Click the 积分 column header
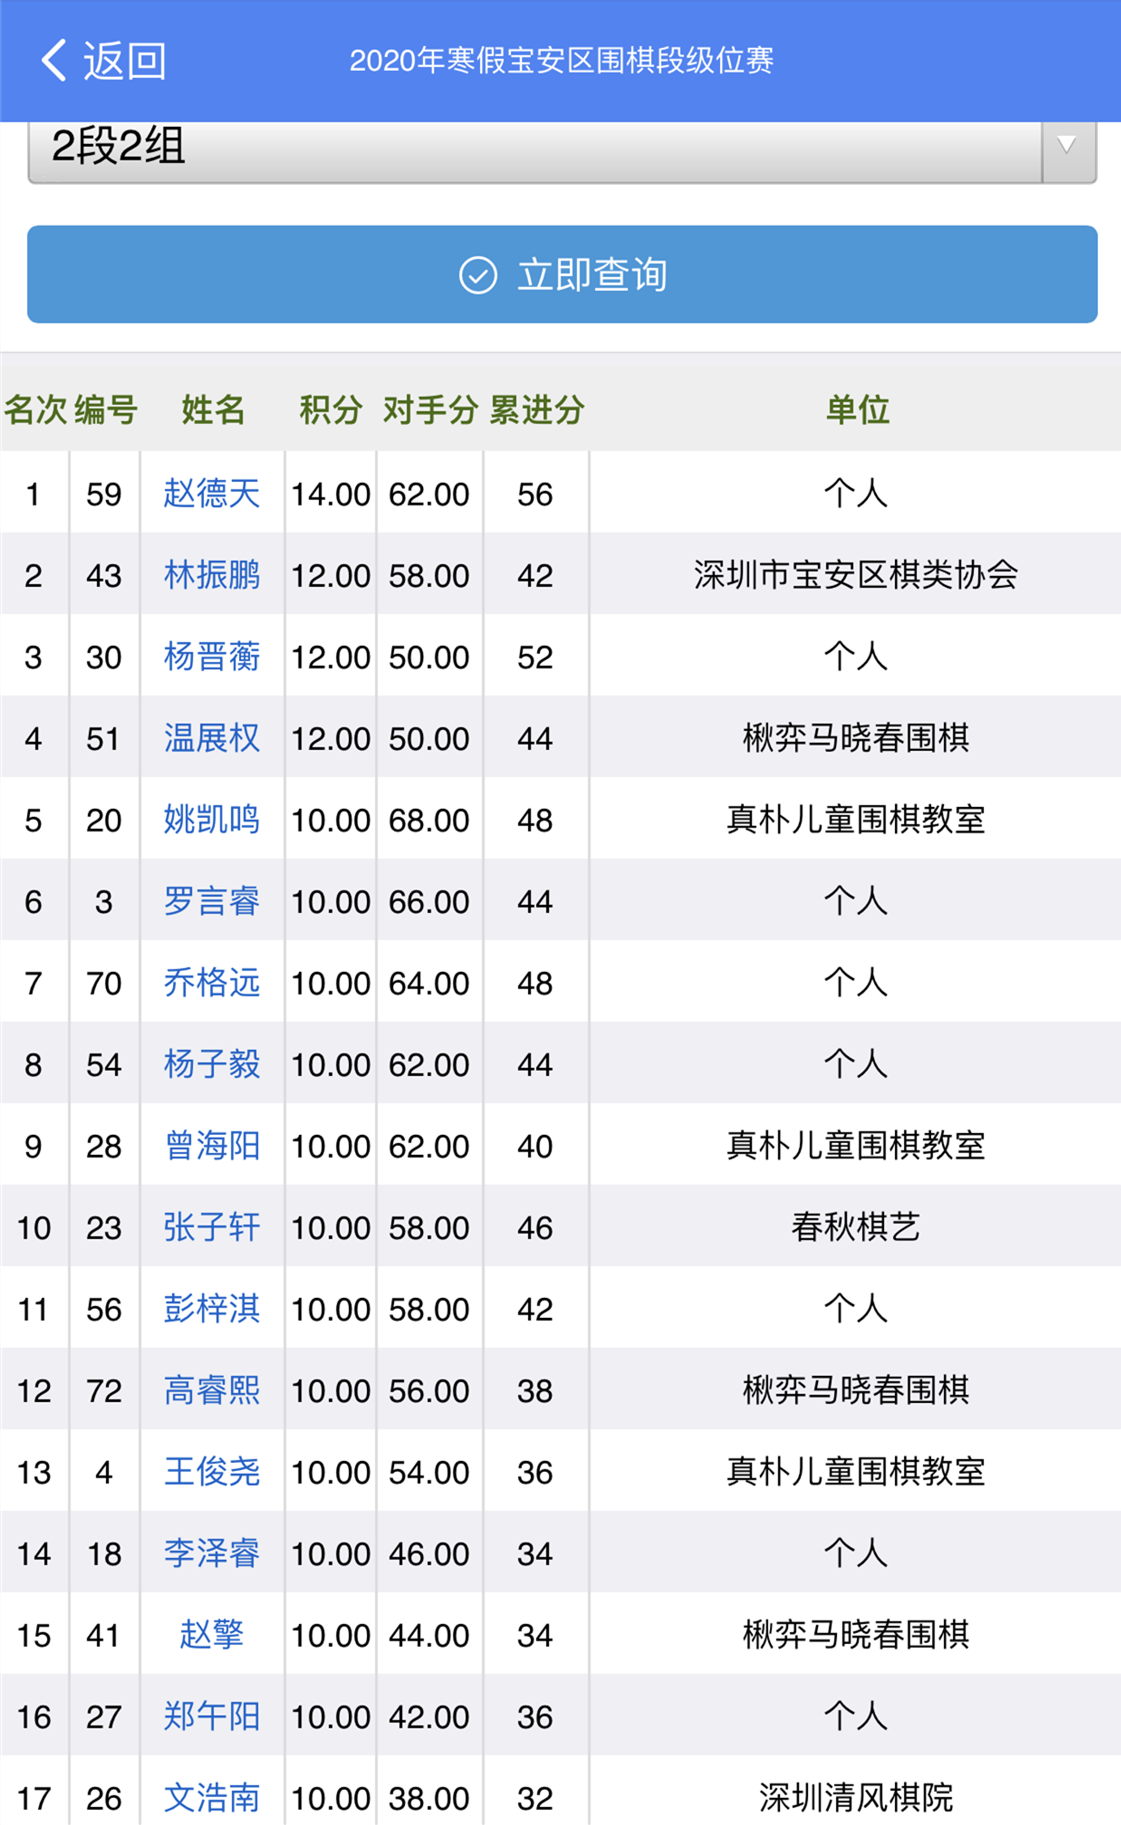The height and width of the screenshot is (1825, 1121). tap(331, 410)
